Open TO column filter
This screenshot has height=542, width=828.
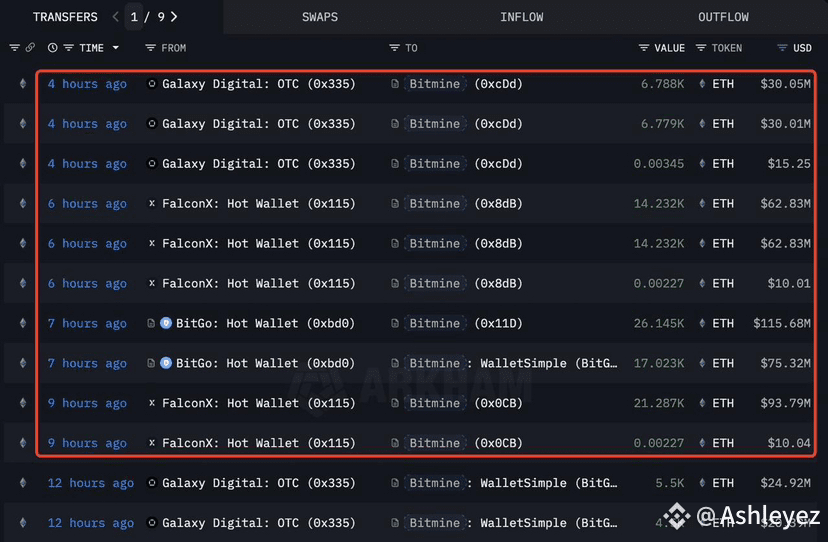point(394,48)
